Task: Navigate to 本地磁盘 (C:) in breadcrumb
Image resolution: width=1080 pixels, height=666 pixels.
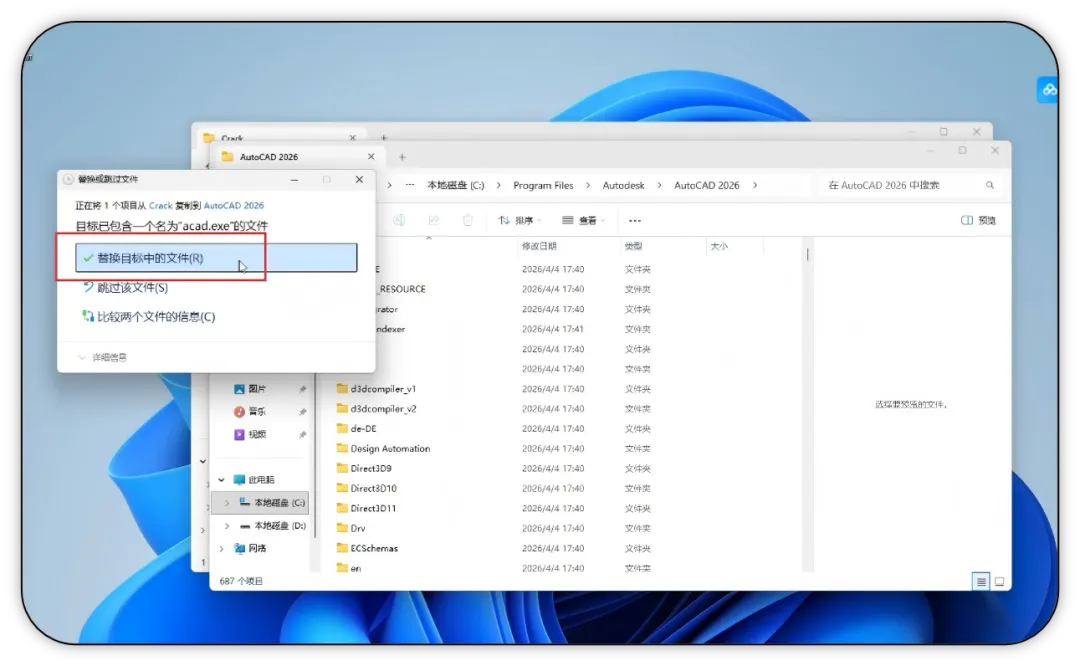Action: tap(455, 185)
